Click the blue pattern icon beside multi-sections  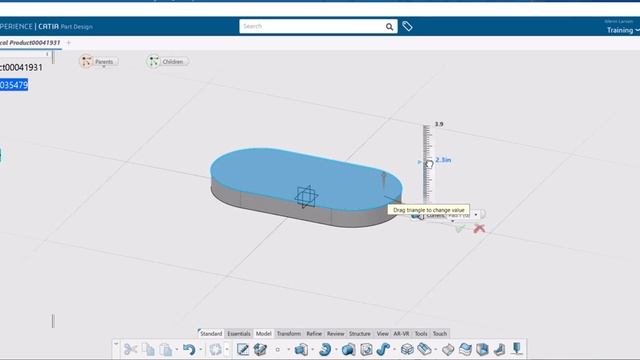click(x=424, y=349)
